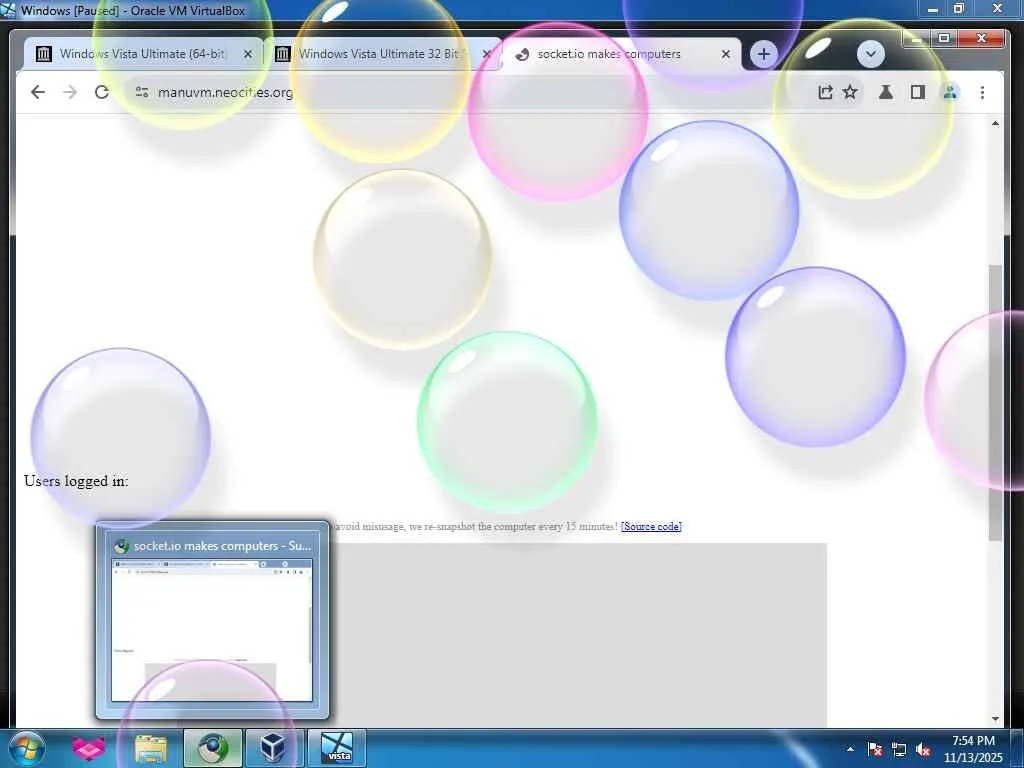Open the VirtualBox cube taskbar icon
Viewport: 1024px width, 768px height.
[x=273, y=748]
